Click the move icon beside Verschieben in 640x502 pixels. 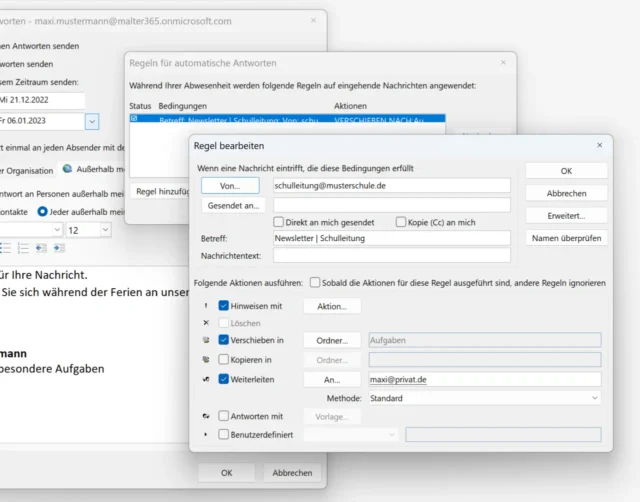pos(206,340)
